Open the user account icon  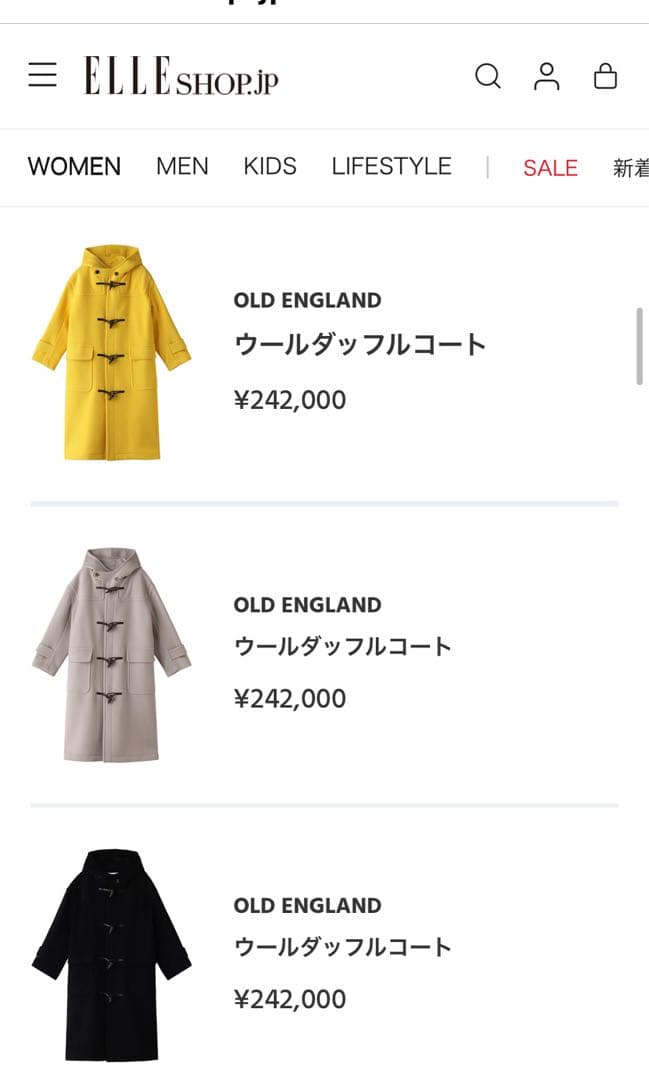pos(547,75)
